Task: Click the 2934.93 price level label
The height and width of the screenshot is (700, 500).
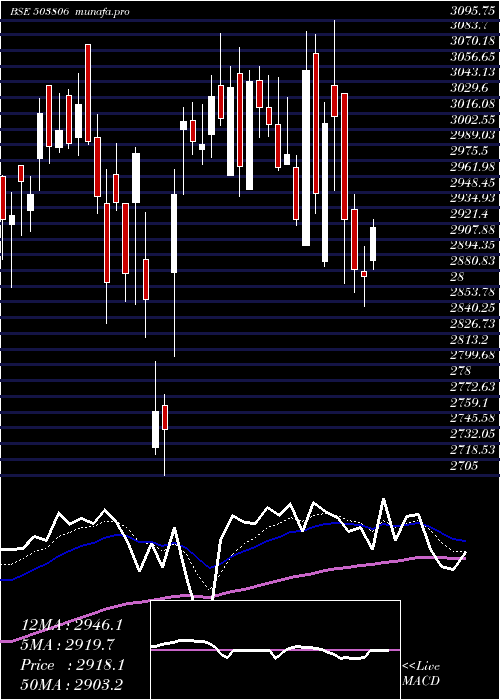Action: [473, 198]
